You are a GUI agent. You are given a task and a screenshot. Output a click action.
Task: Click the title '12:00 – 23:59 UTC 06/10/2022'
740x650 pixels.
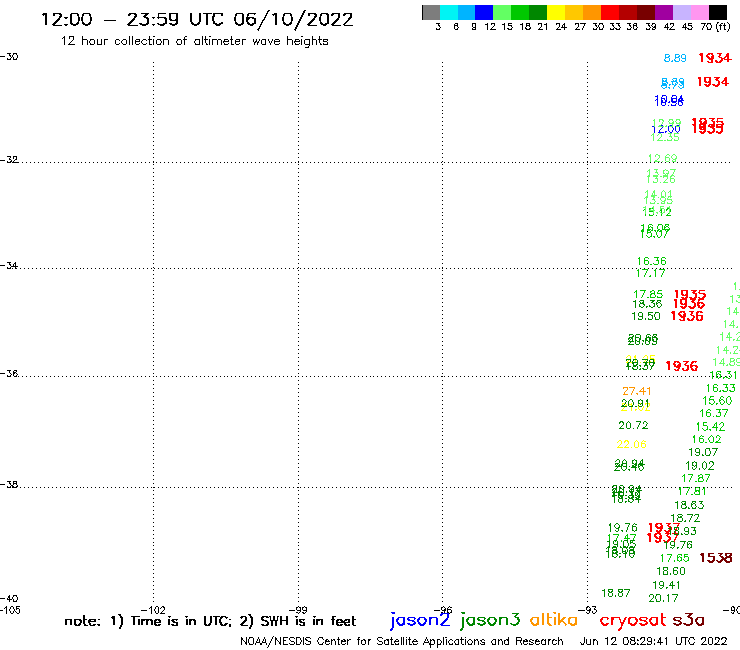(197, 20)
